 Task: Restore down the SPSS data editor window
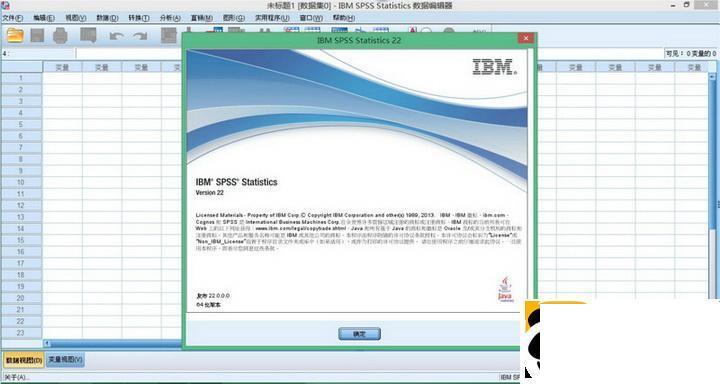[686, 5]
